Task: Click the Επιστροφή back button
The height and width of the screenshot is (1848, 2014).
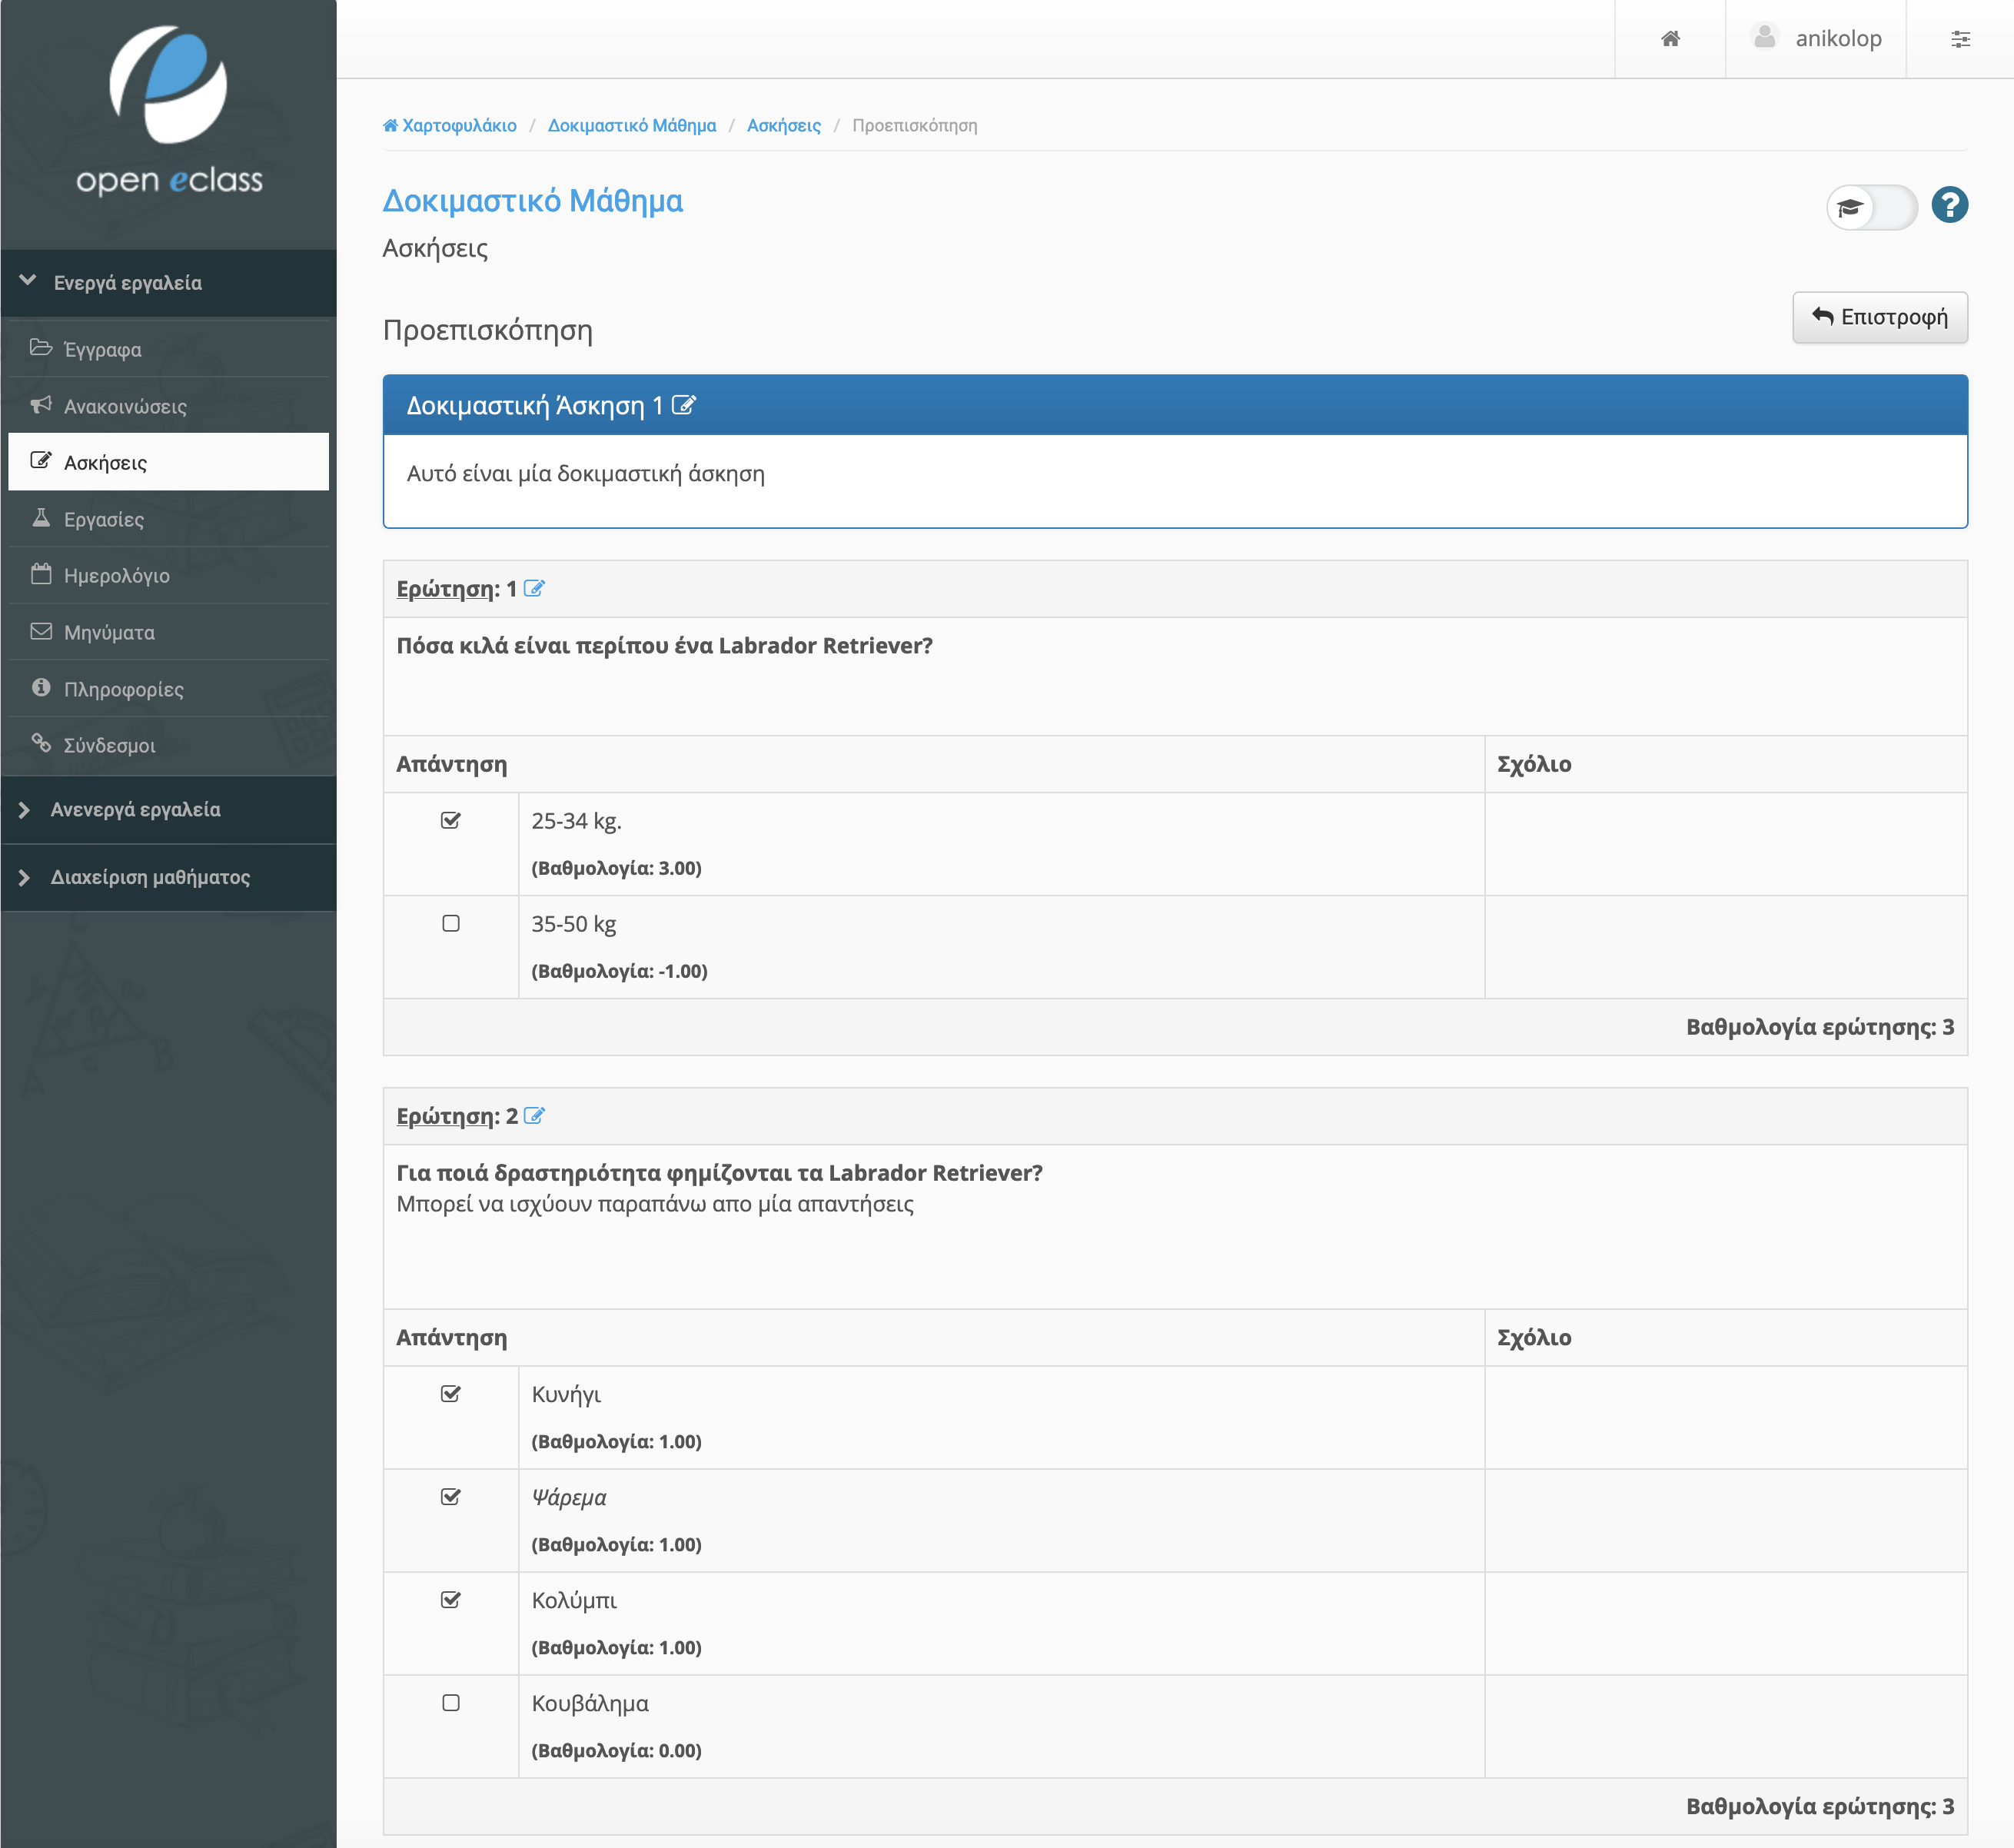Action: [x=1879, y=317]
